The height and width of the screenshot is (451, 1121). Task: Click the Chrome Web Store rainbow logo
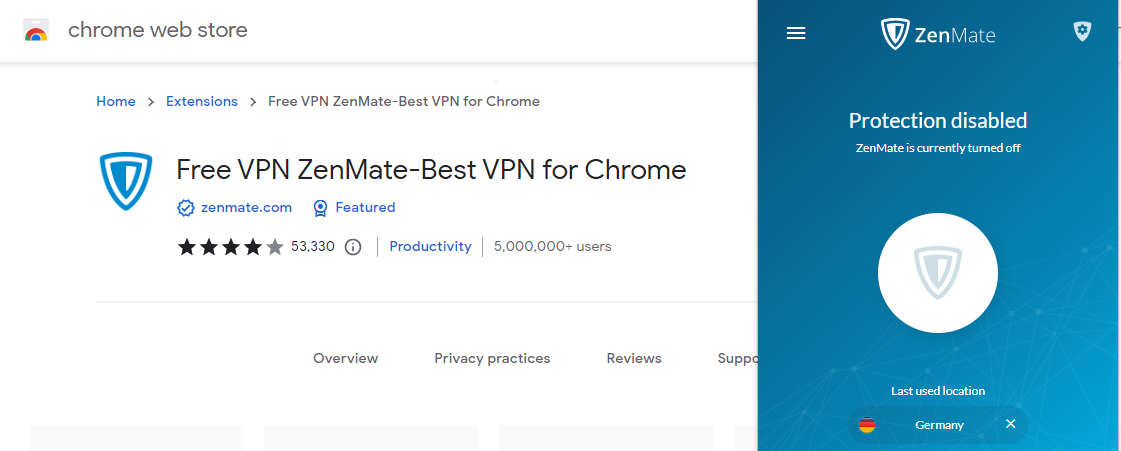click(x=36, y=30)
